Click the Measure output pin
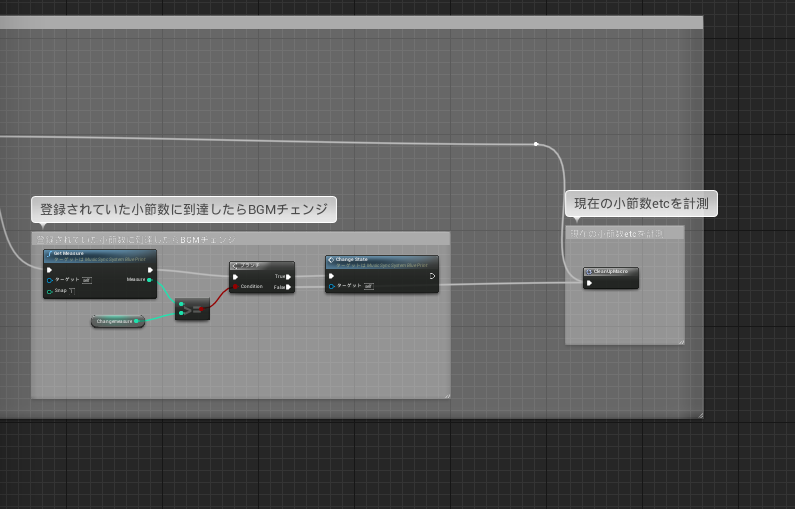Screen dimensions: 795x509 tap(149, 280)
